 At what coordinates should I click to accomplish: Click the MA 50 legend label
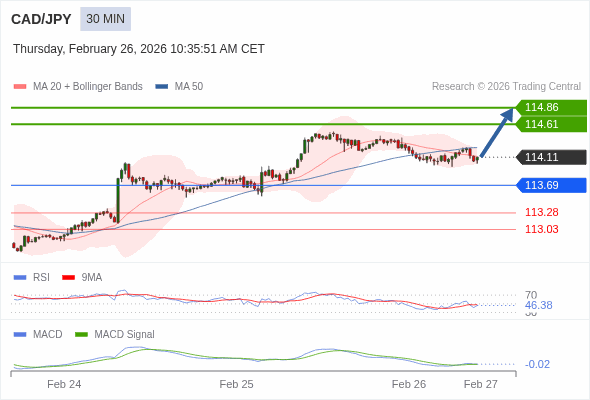pos(189,87)
